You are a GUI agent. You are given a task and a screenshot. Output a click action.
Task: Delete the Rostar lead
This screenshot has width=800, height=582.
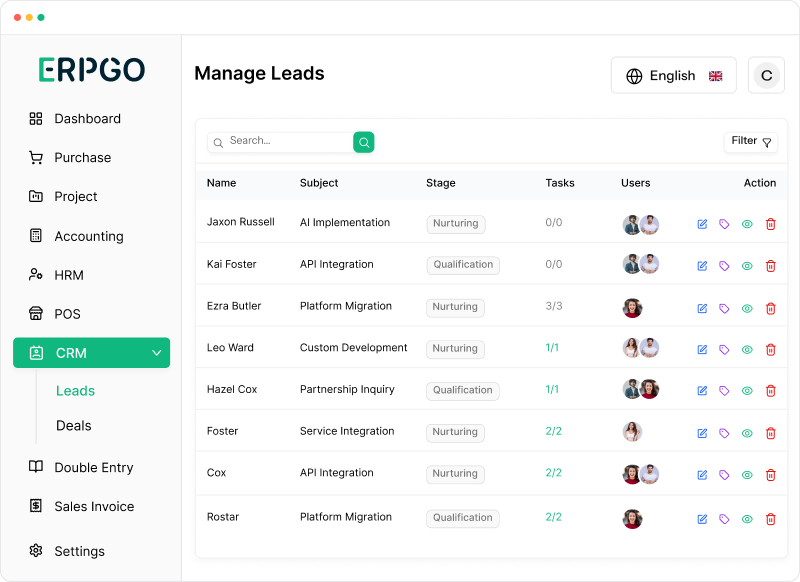pyautogui.click(x=770, y=519)
